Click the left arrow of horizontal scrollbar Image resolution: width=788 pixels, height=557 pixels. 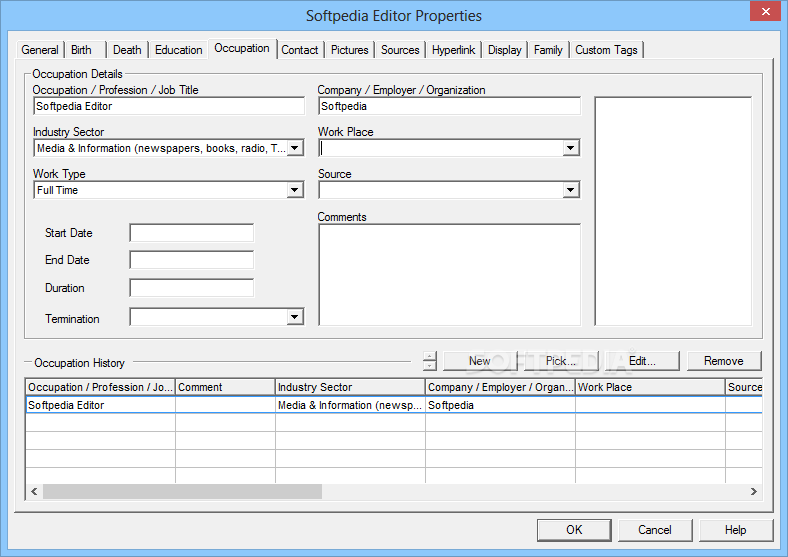34,491
